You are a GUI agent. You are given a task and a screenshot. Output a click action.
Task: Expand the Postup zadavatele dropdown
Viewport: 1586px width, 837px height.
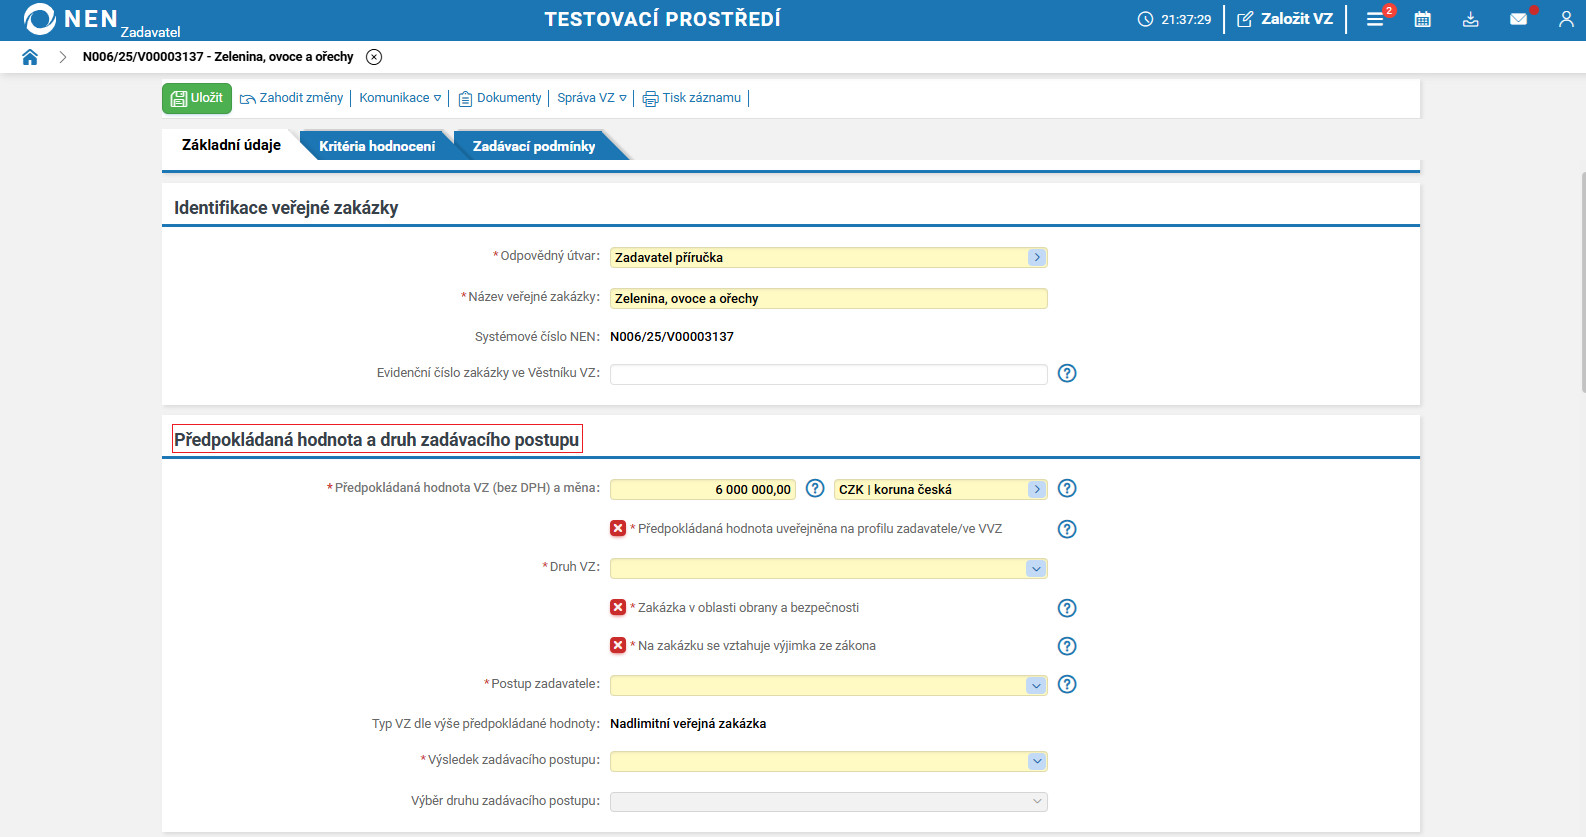1036,685
